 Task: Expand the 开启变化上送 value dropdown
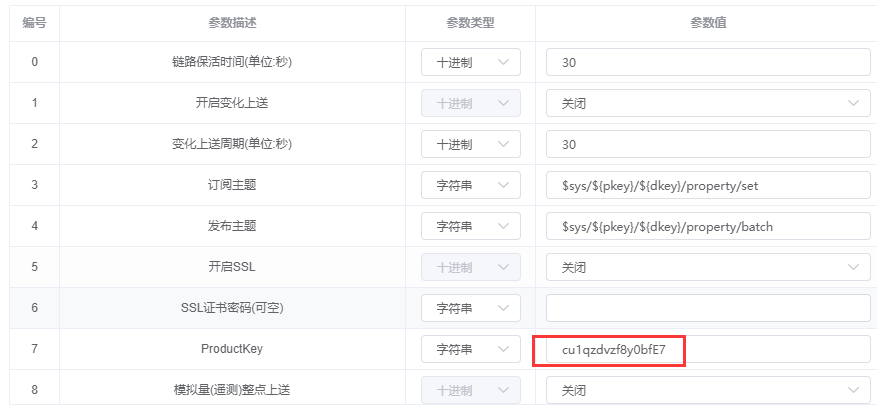tap(708, 104)
